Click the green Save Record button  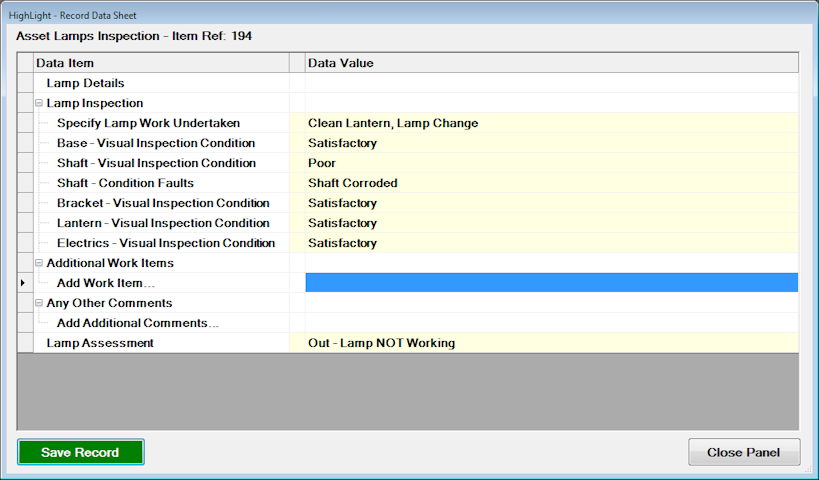[x=80, y=452]
